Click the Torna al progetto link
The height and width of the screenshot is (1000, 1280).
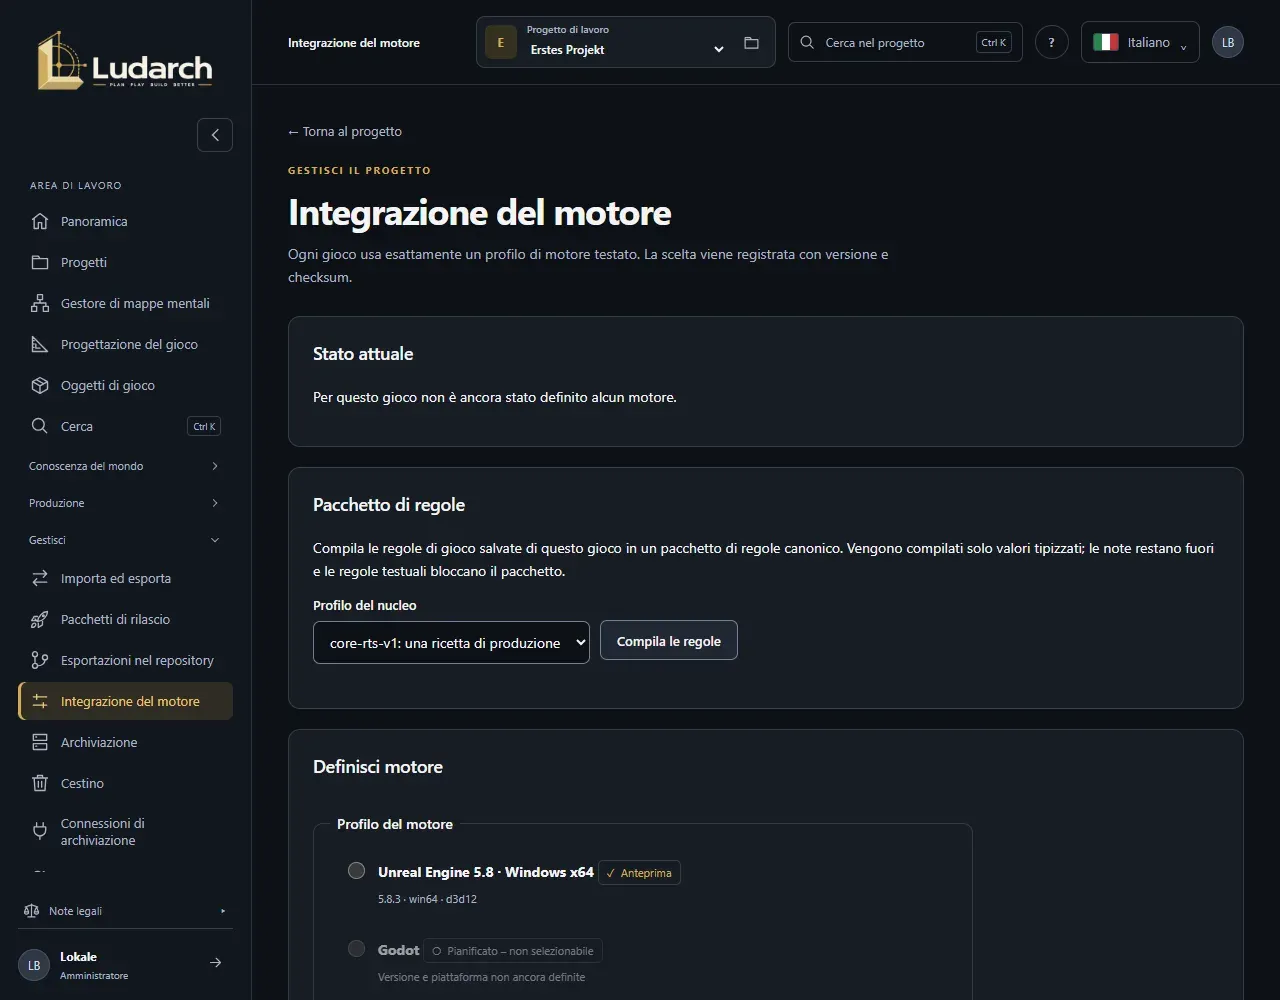click(345, 131)
